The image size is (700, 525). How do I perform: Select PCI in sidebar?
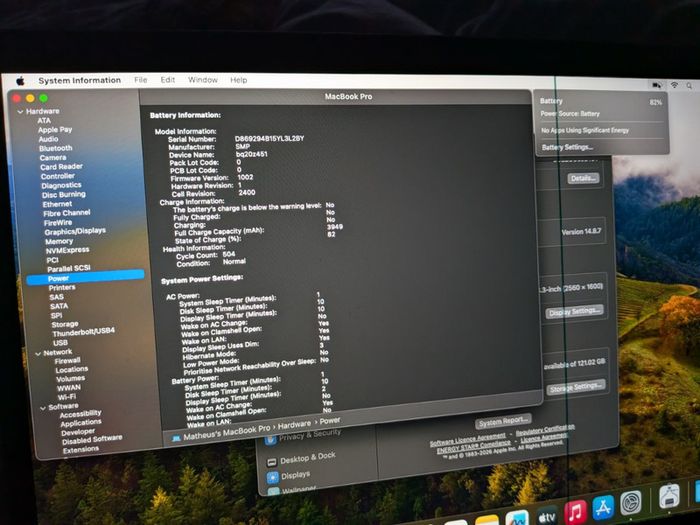(52, 260)
